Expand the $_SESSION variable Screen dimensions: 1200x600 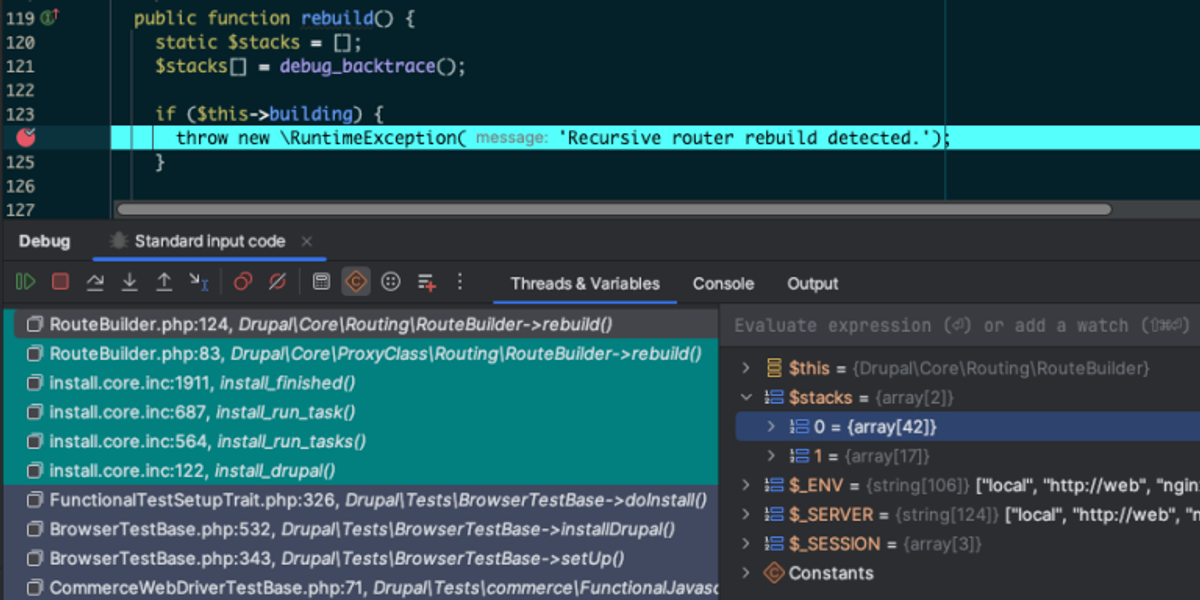(745, 544)
